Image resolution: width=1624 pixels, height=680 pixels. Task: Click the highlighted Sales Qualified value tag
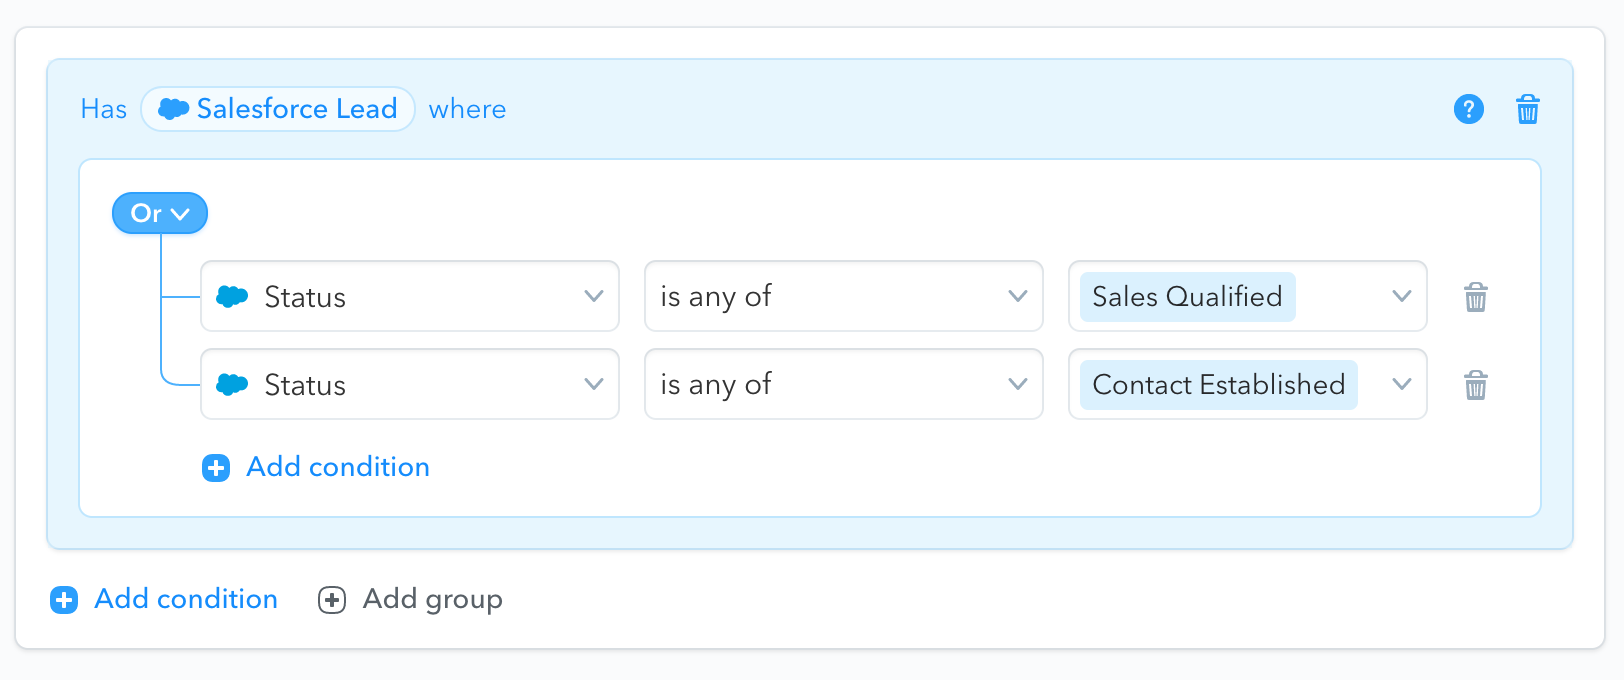tap(1186, 296)
